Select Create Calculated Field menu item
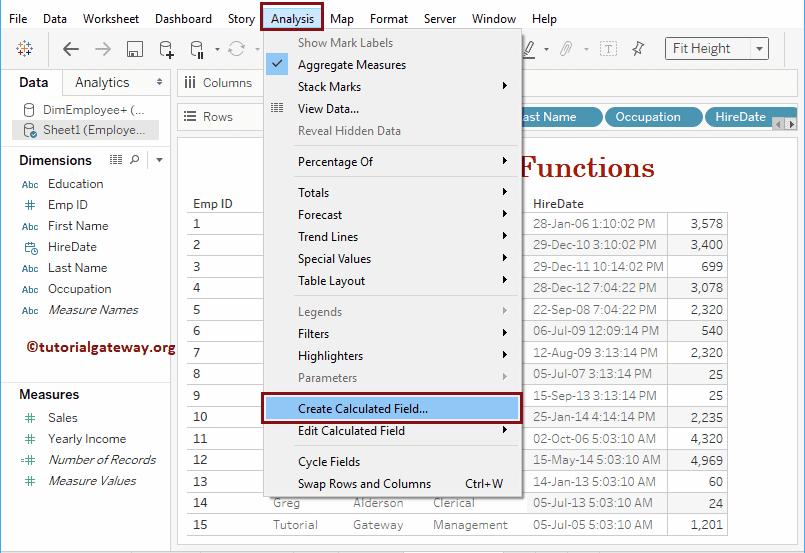The width and height of the screenshot is (805, 553). coord(392,409)
